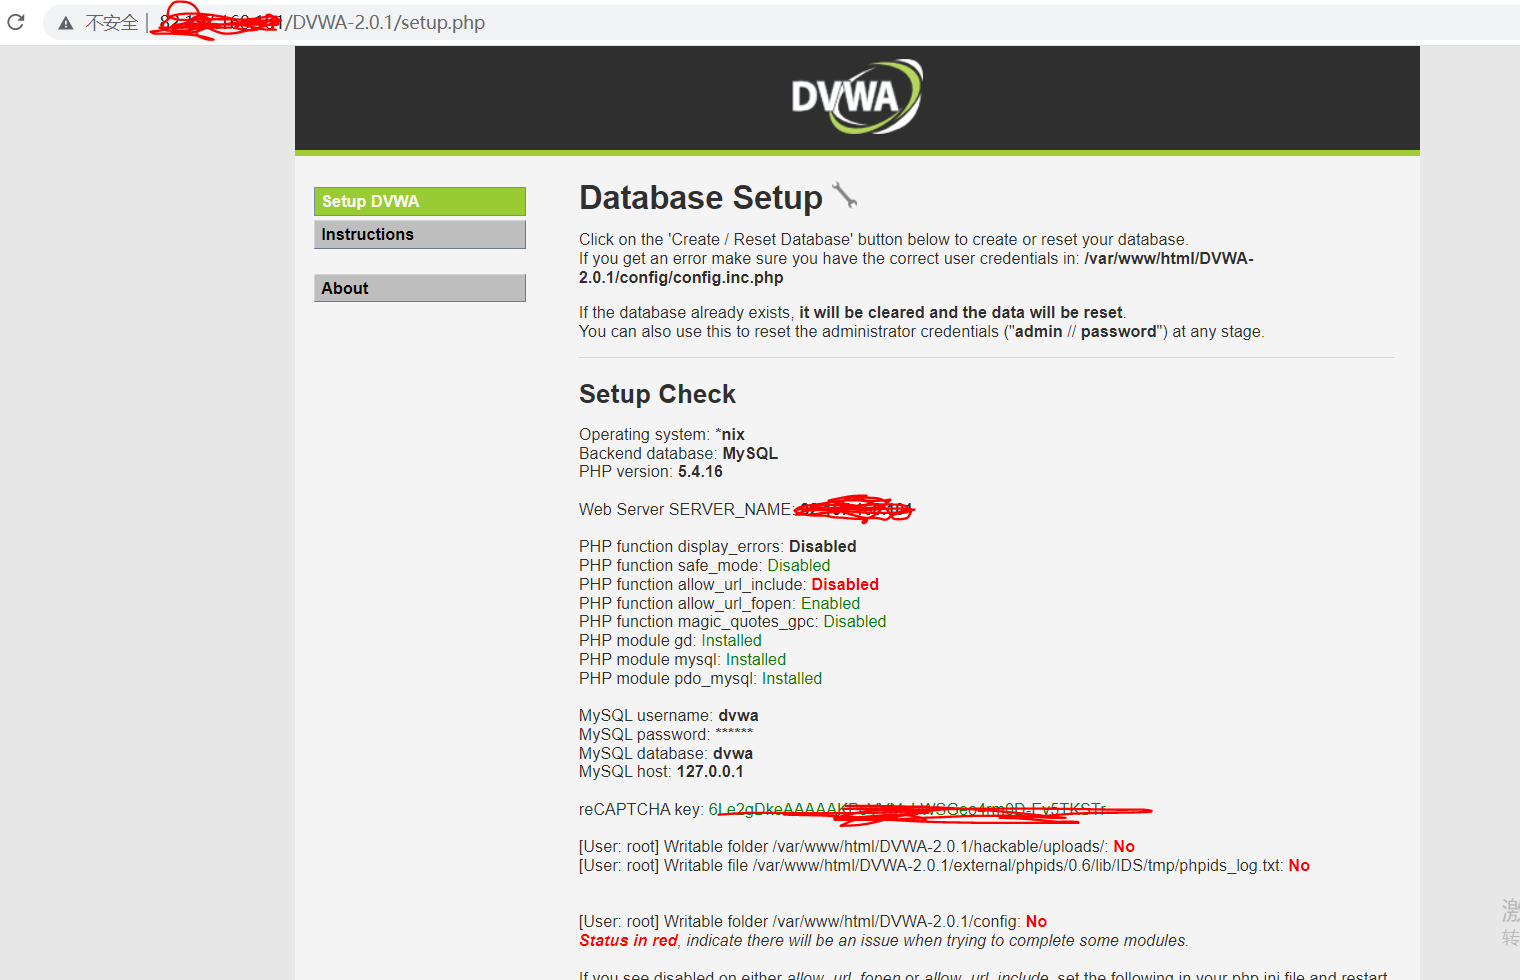
Task: Click the Web Server SERVER_NAME label
Action: click(685, 510)
